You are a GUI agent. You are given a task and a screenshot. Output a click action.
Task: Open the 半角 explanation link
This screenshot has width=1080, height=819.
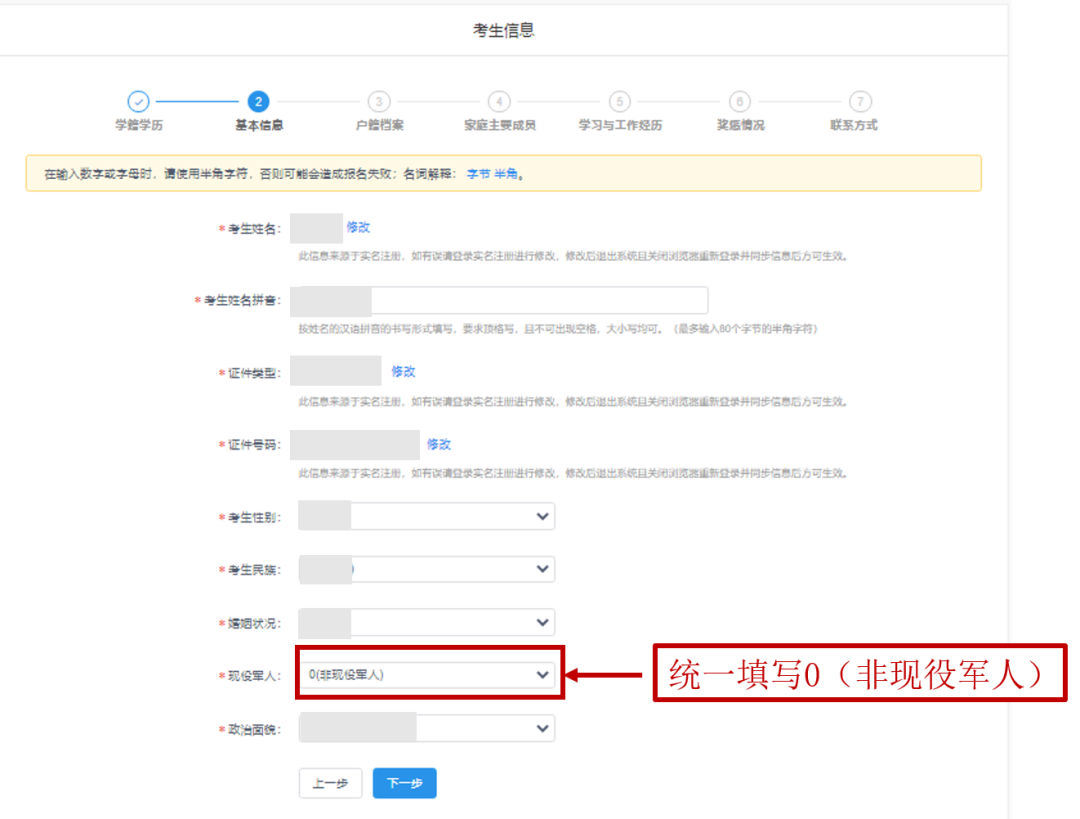pyautogui.click(x=506, y=174)
